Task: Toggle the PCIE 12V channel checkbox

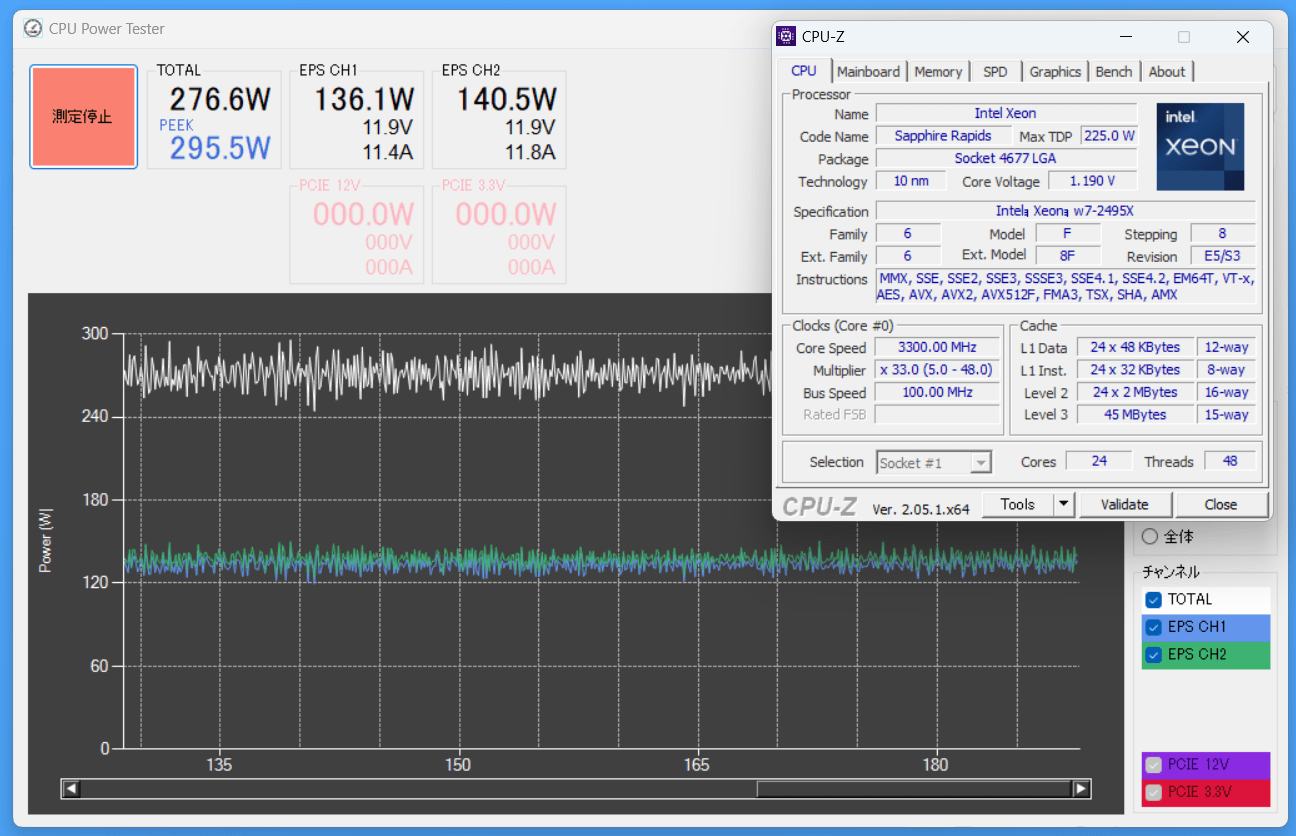Action: (x=1153, y=765)
